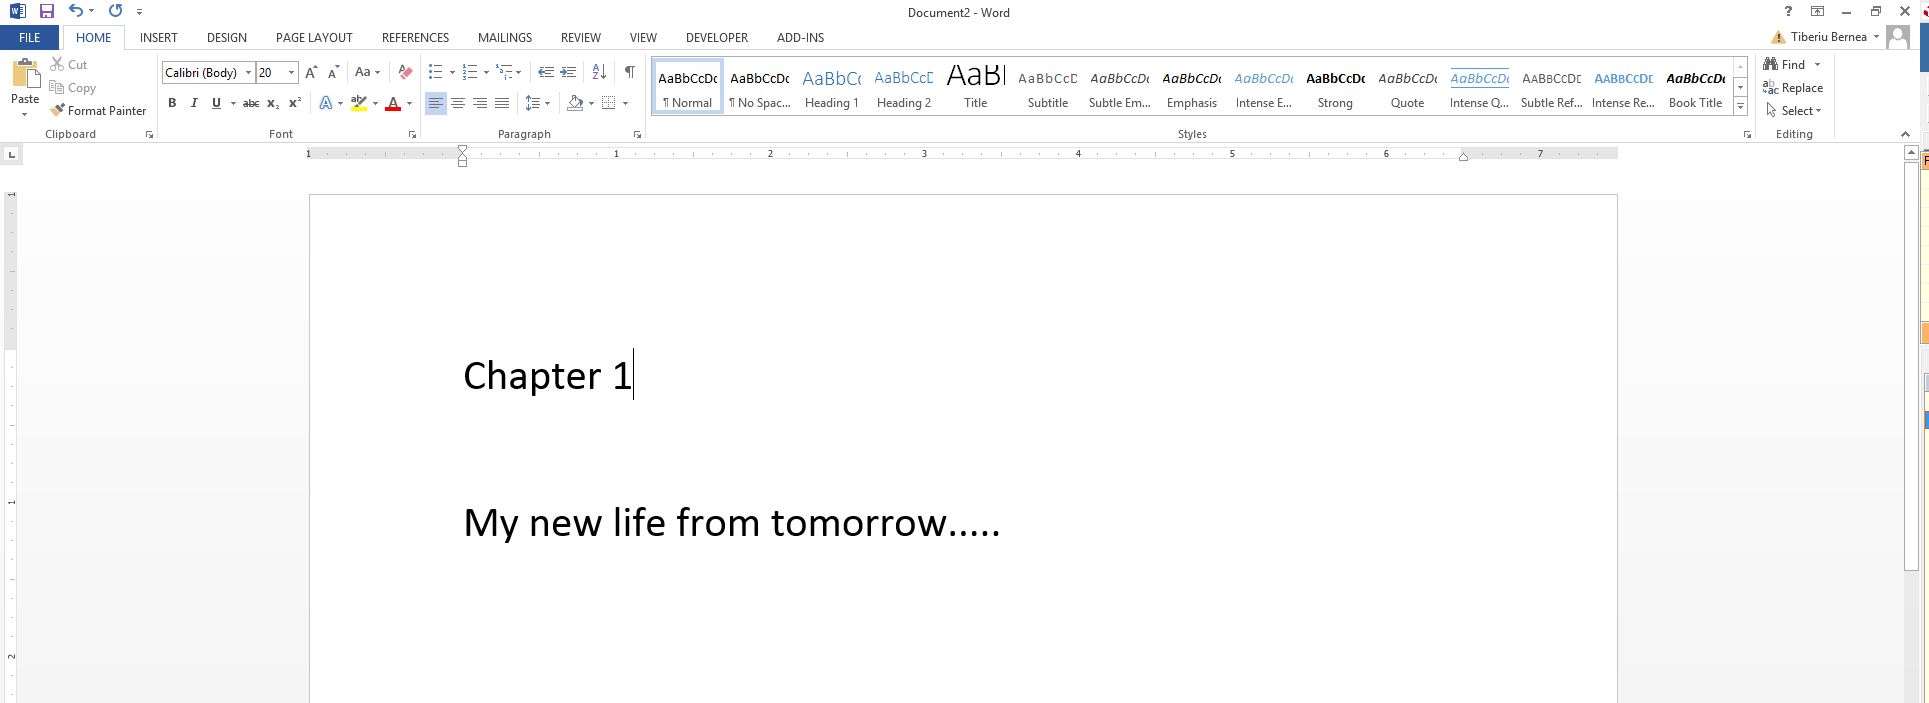Switch to the PAGE LAYOUT tab
The height and width of the screenshot is (703, 1929).
click(x=314, y=38)
